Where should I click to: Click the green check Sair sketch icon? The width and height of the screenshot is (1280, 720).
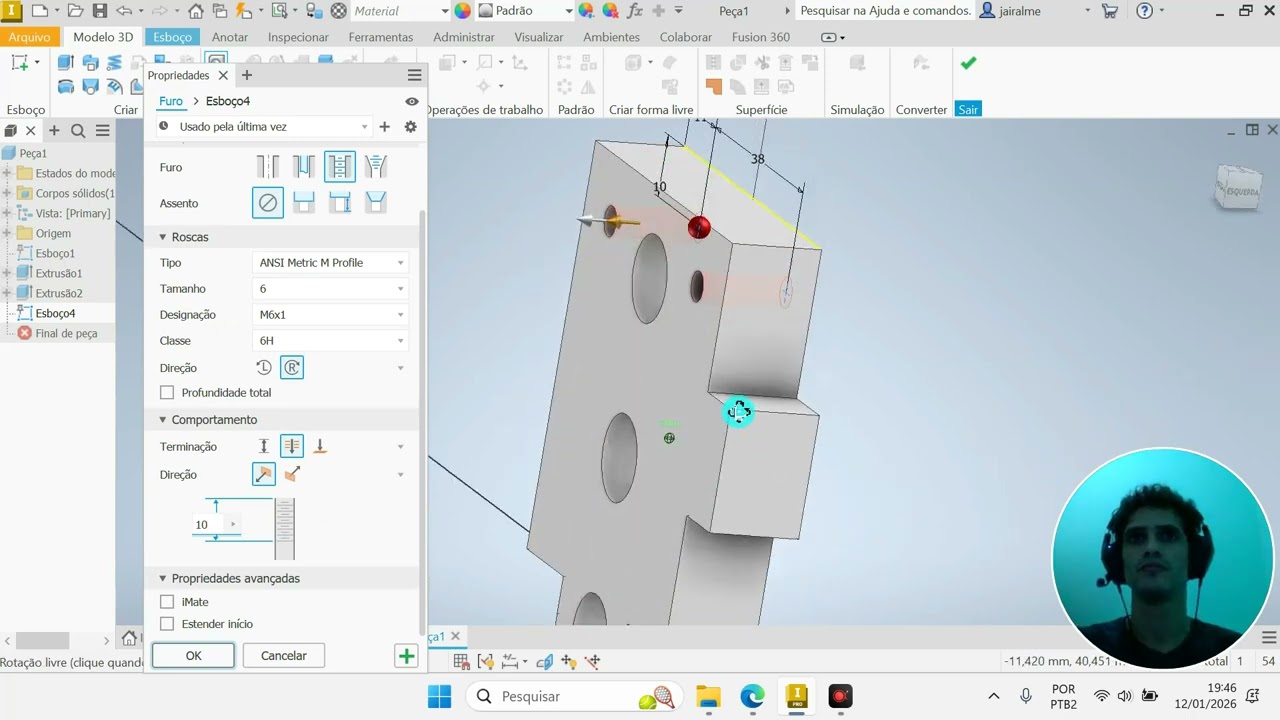(968, 63)
